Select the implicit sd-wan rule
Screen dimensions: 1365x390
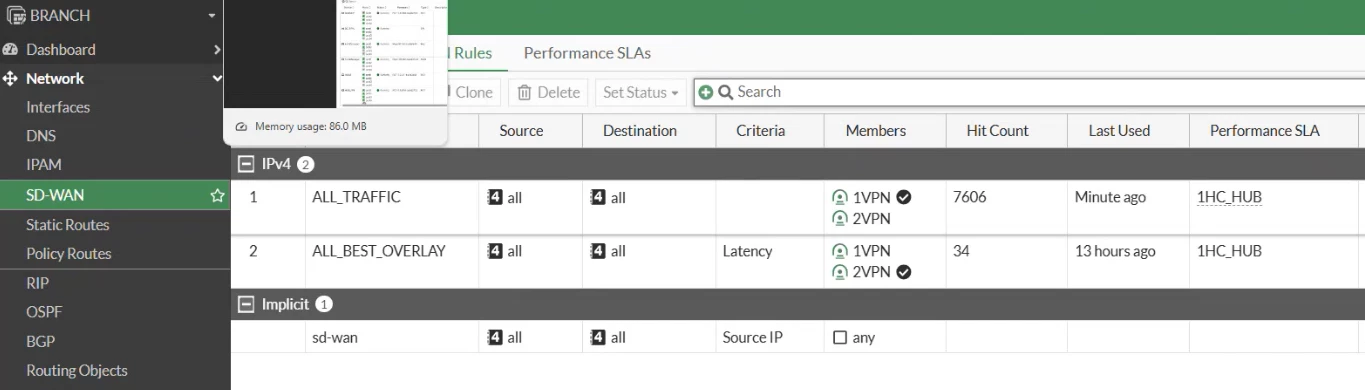pos(335,338)
